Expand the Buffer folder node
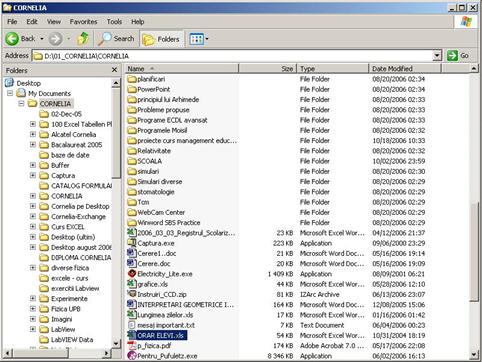 [33, 165]
